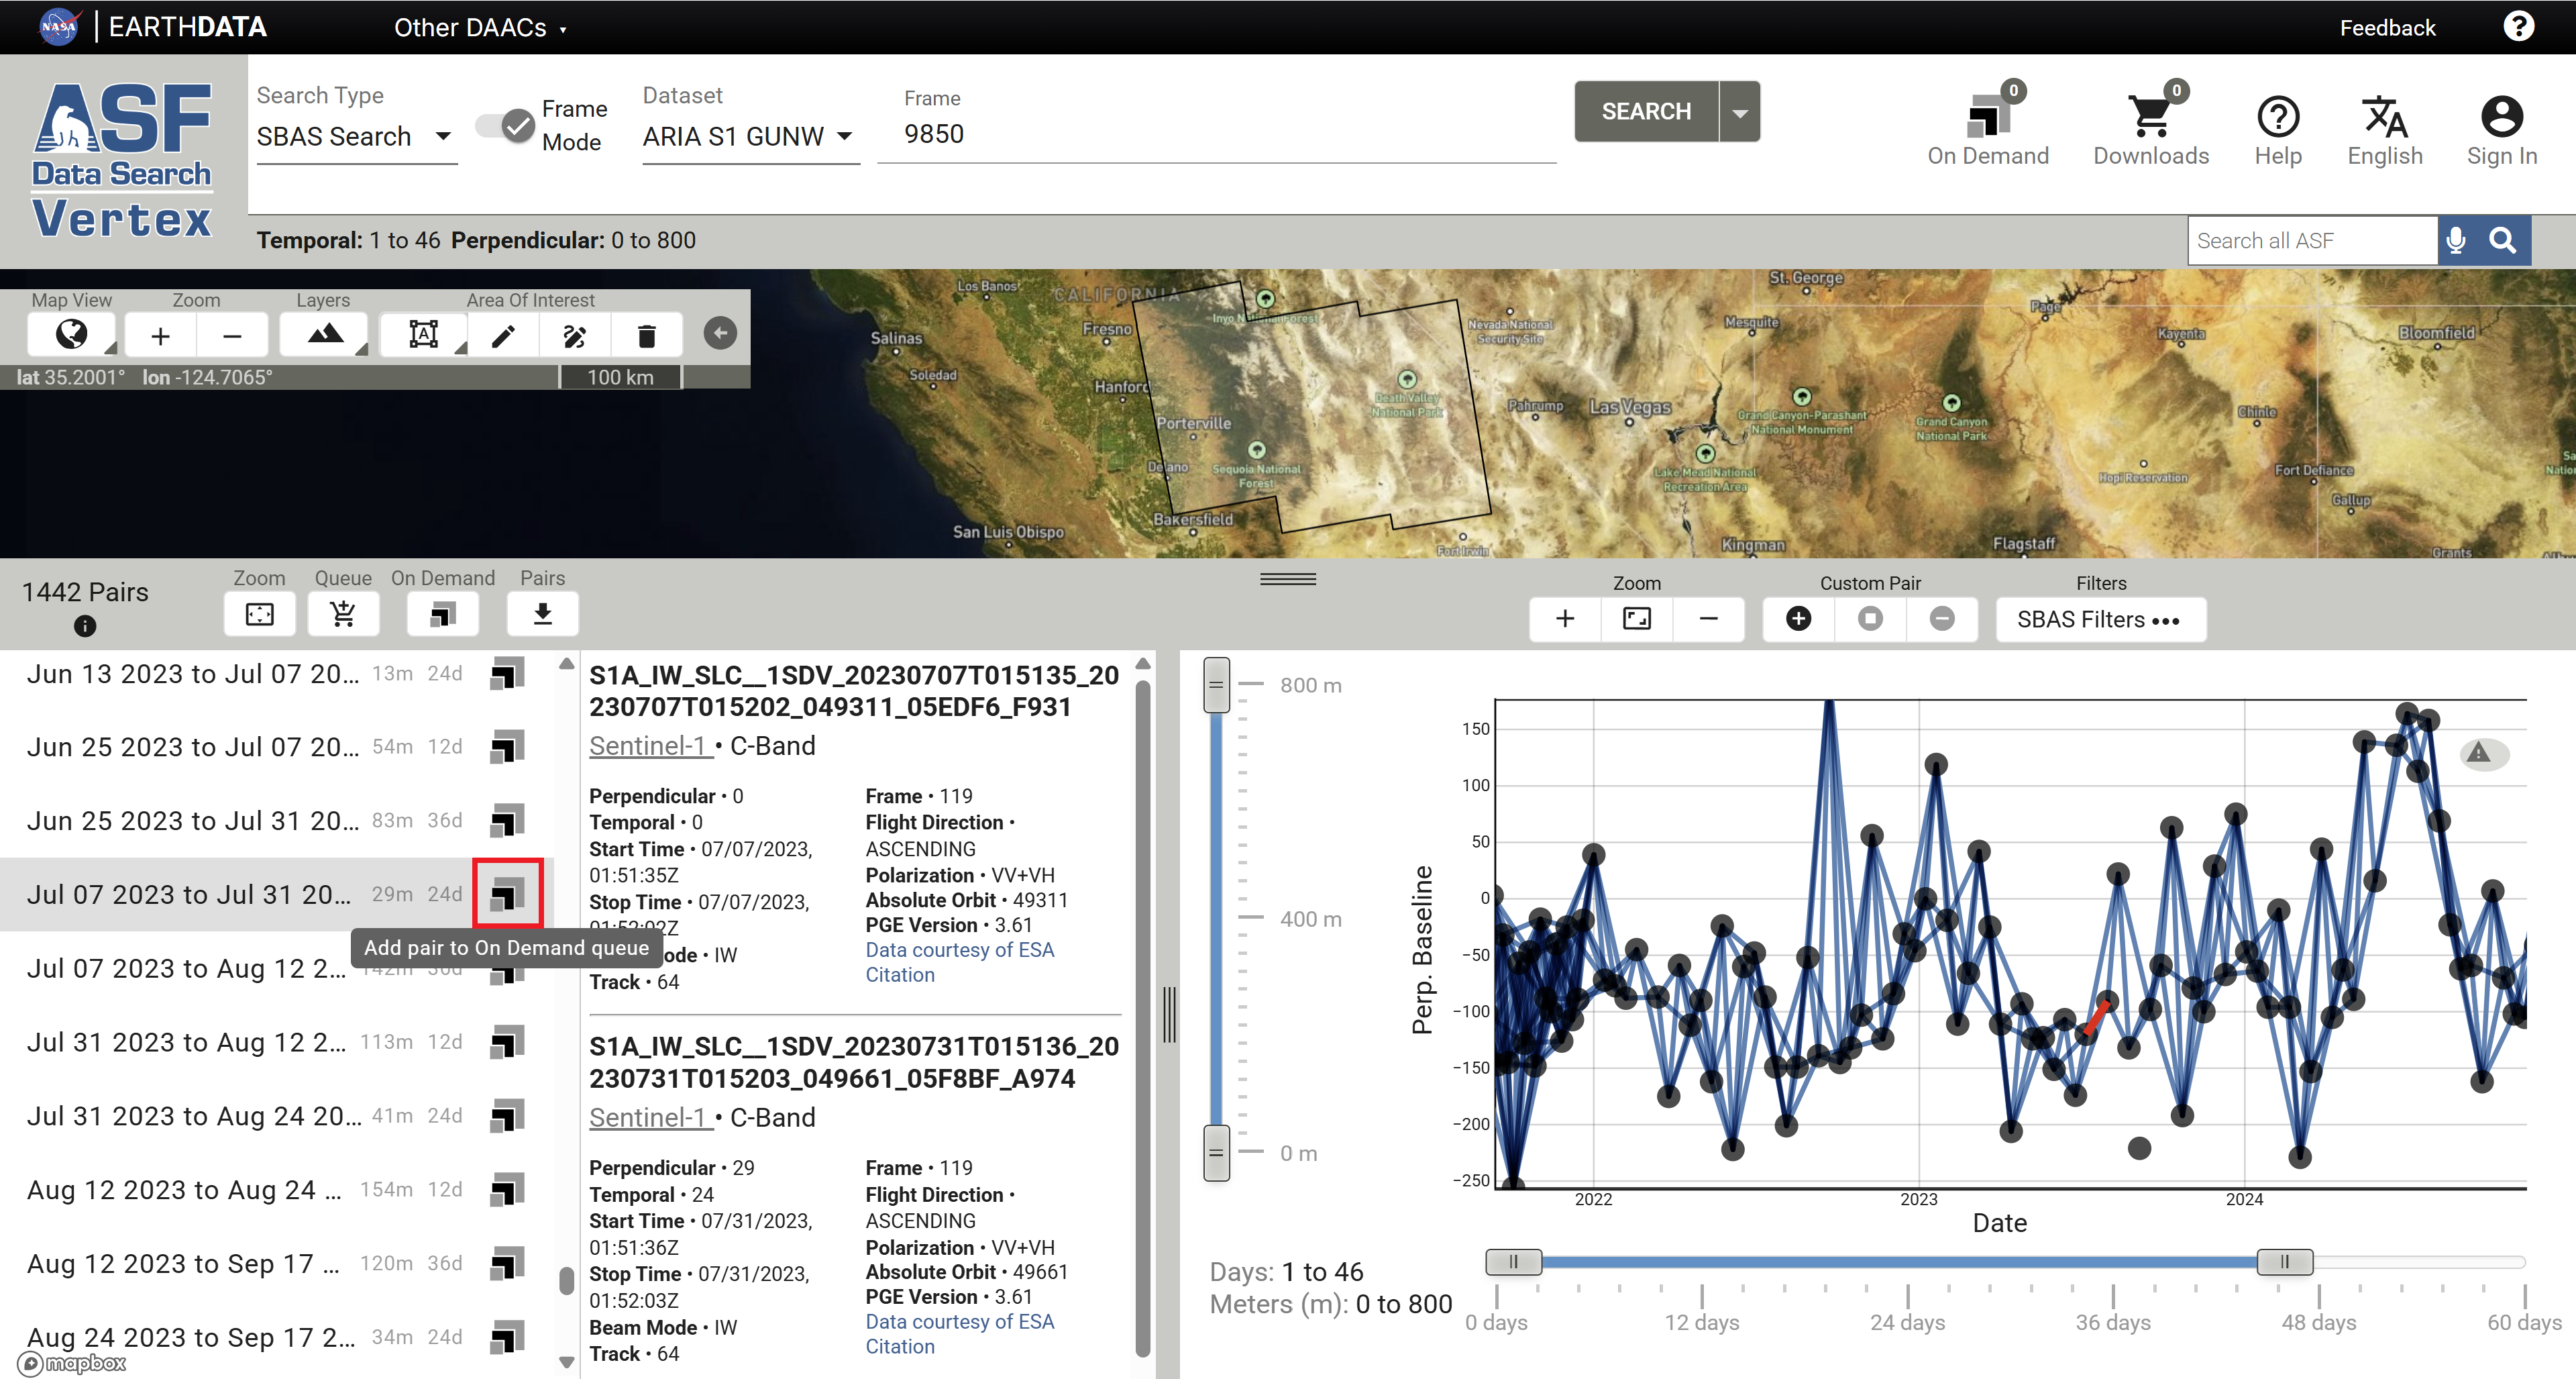Click the arrow beside SEARCH button

[1740, 112]
